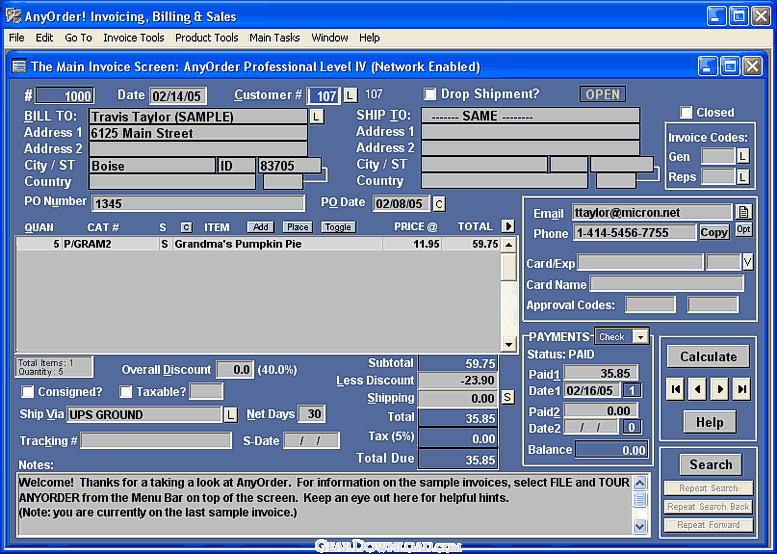Open the File menu
The height and width of the screenshot is (554, 777).
[x=16, y=38]
